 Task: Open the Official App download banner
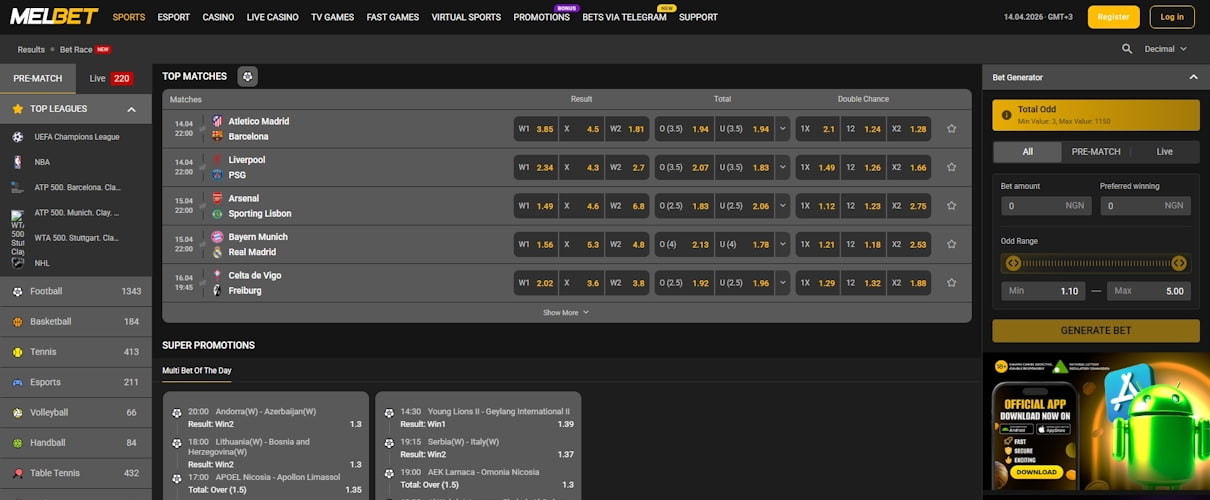point(1096,423)
